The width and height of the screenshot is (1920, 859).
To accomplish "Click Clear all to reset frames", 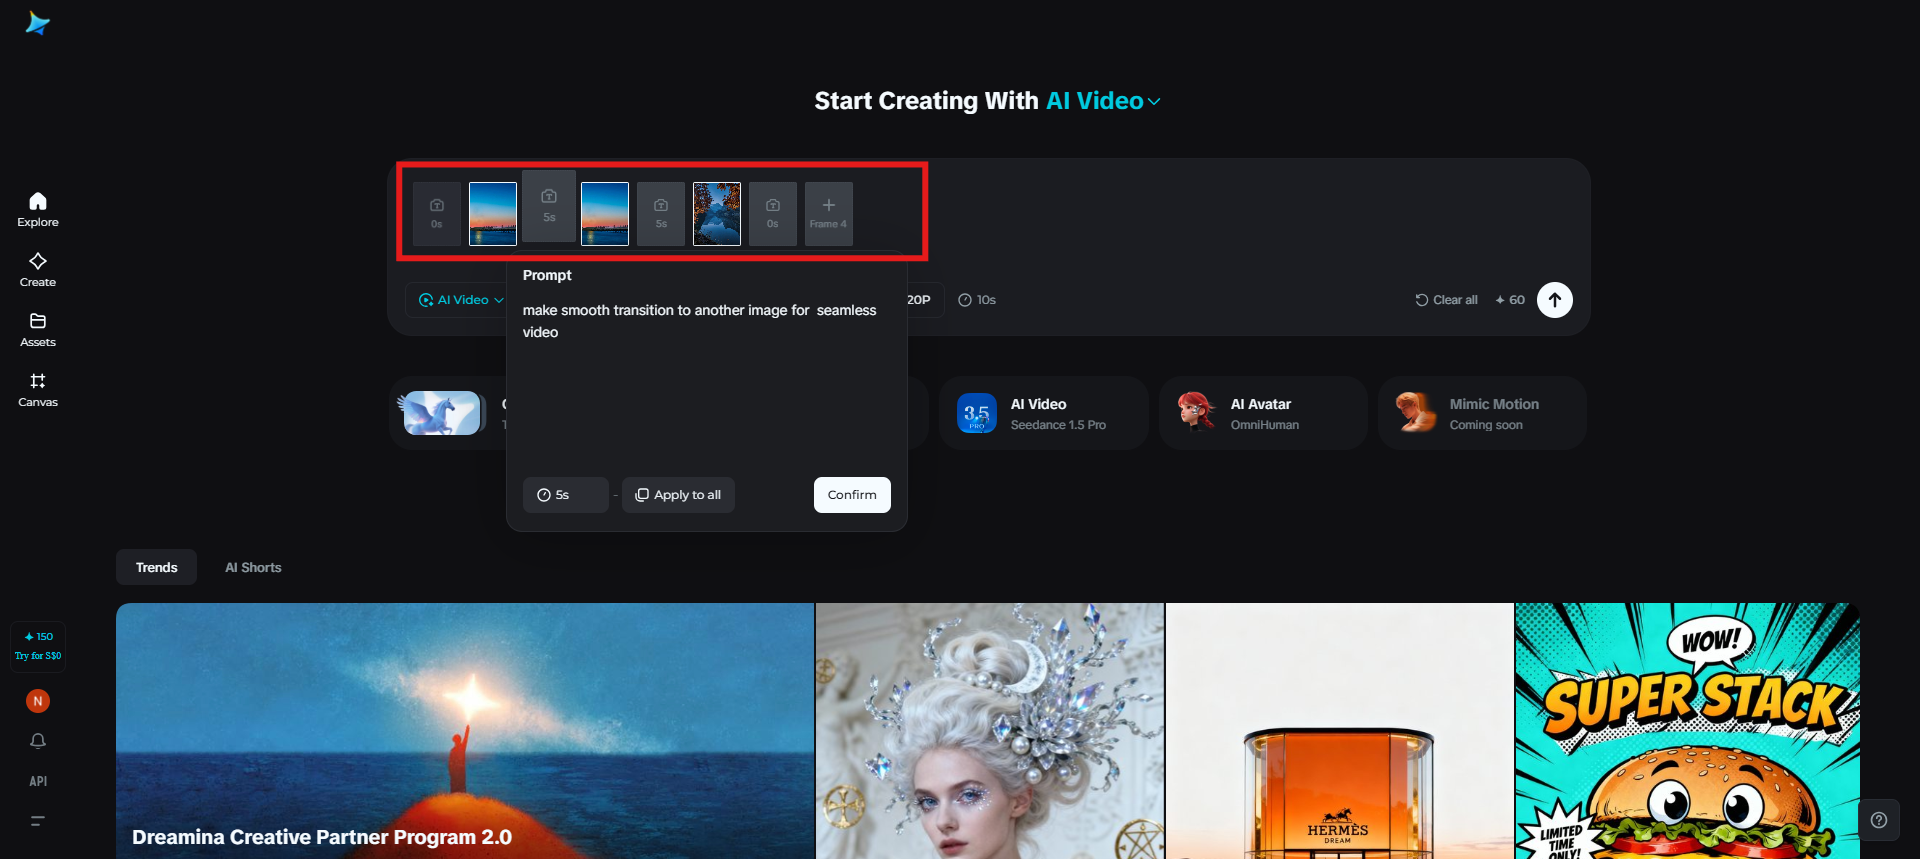I will pyautogui.click(x=1446, y=300).
